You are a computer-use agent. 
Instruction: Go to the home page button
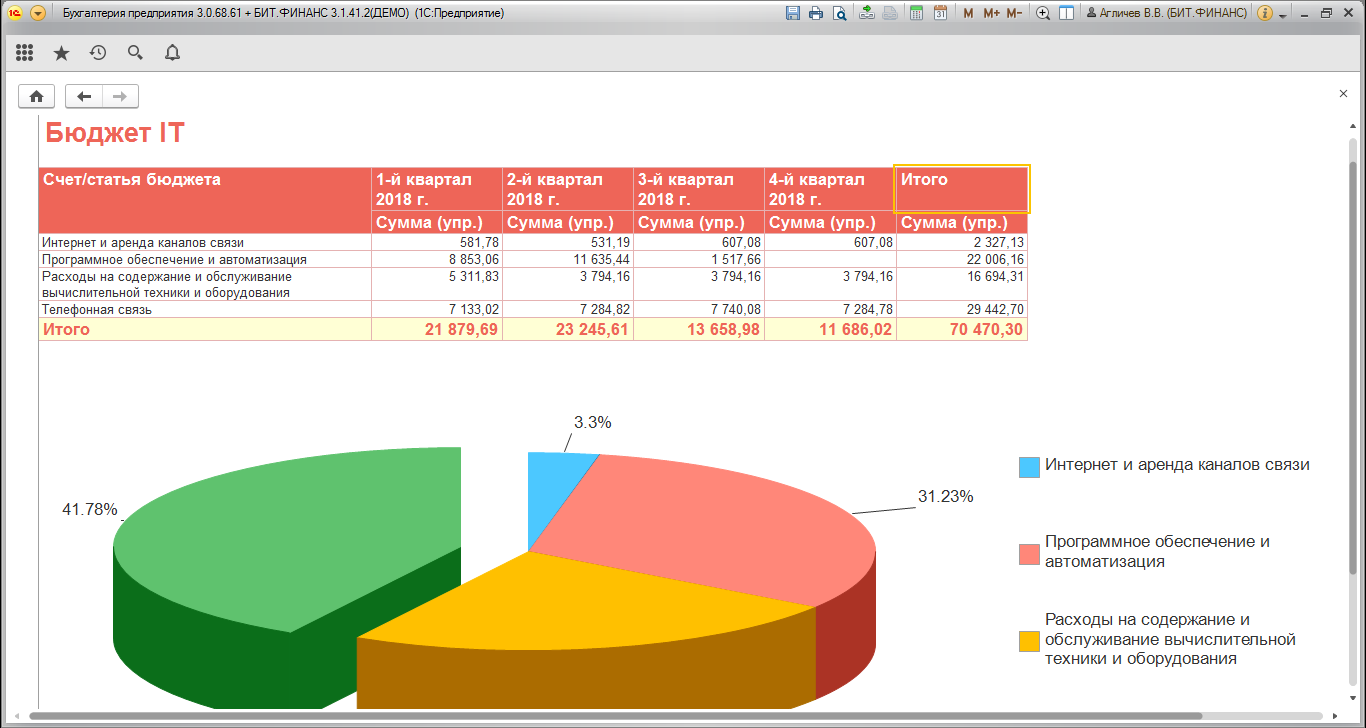pyautogui.click(x=37, y=96)
